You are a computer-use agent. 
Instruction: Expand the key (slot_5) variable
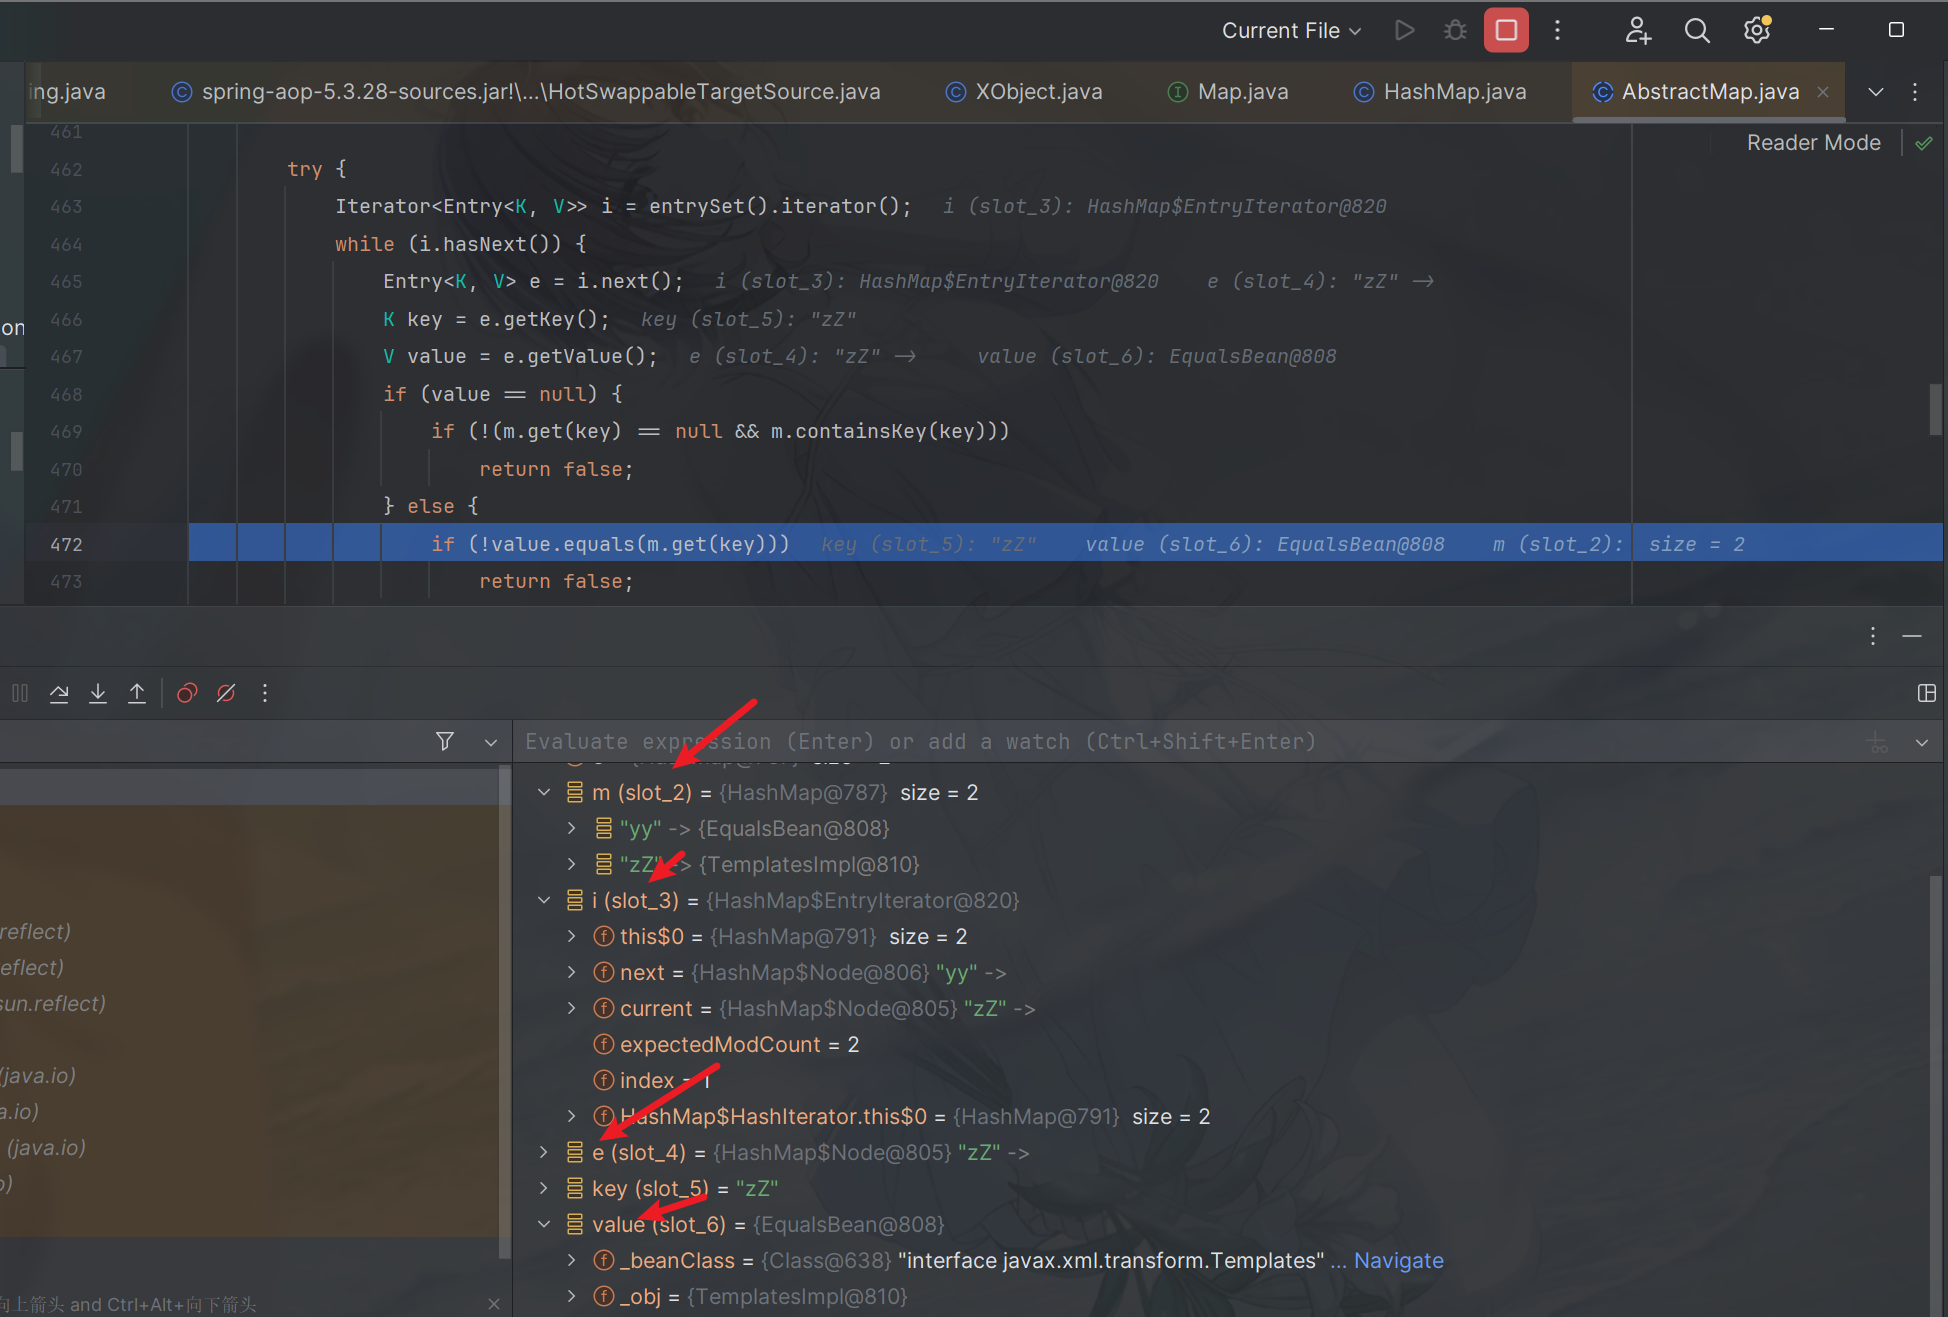coord(544,1188)
